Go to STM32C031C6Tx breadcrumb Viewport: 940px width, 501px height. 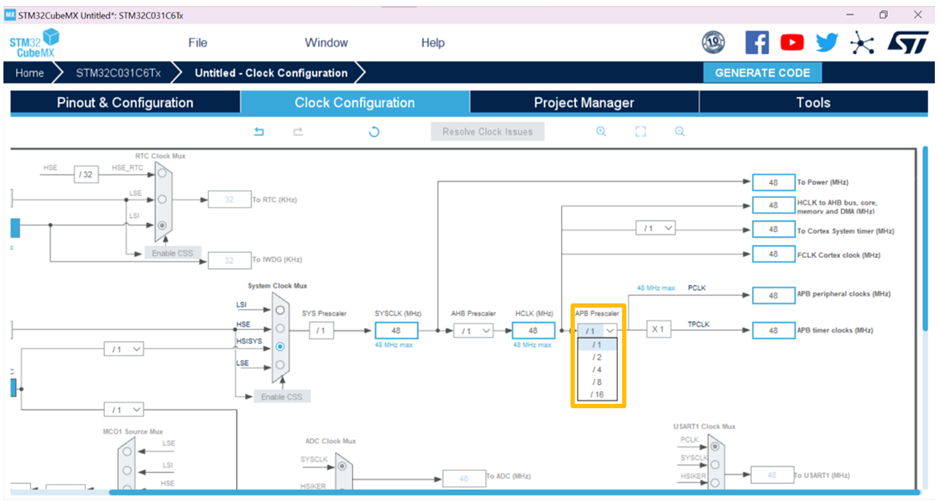[x=118, y=73]
